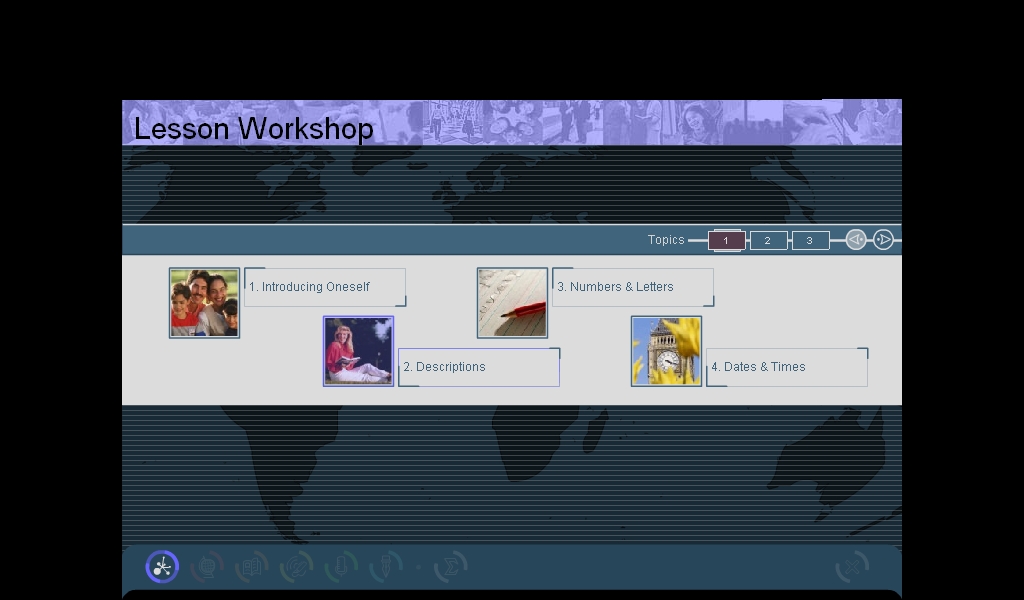This screenshot has width=1024, height=600.
Task: Click the Big Ben clock thumbnail
Action: [x=666, y=351]
